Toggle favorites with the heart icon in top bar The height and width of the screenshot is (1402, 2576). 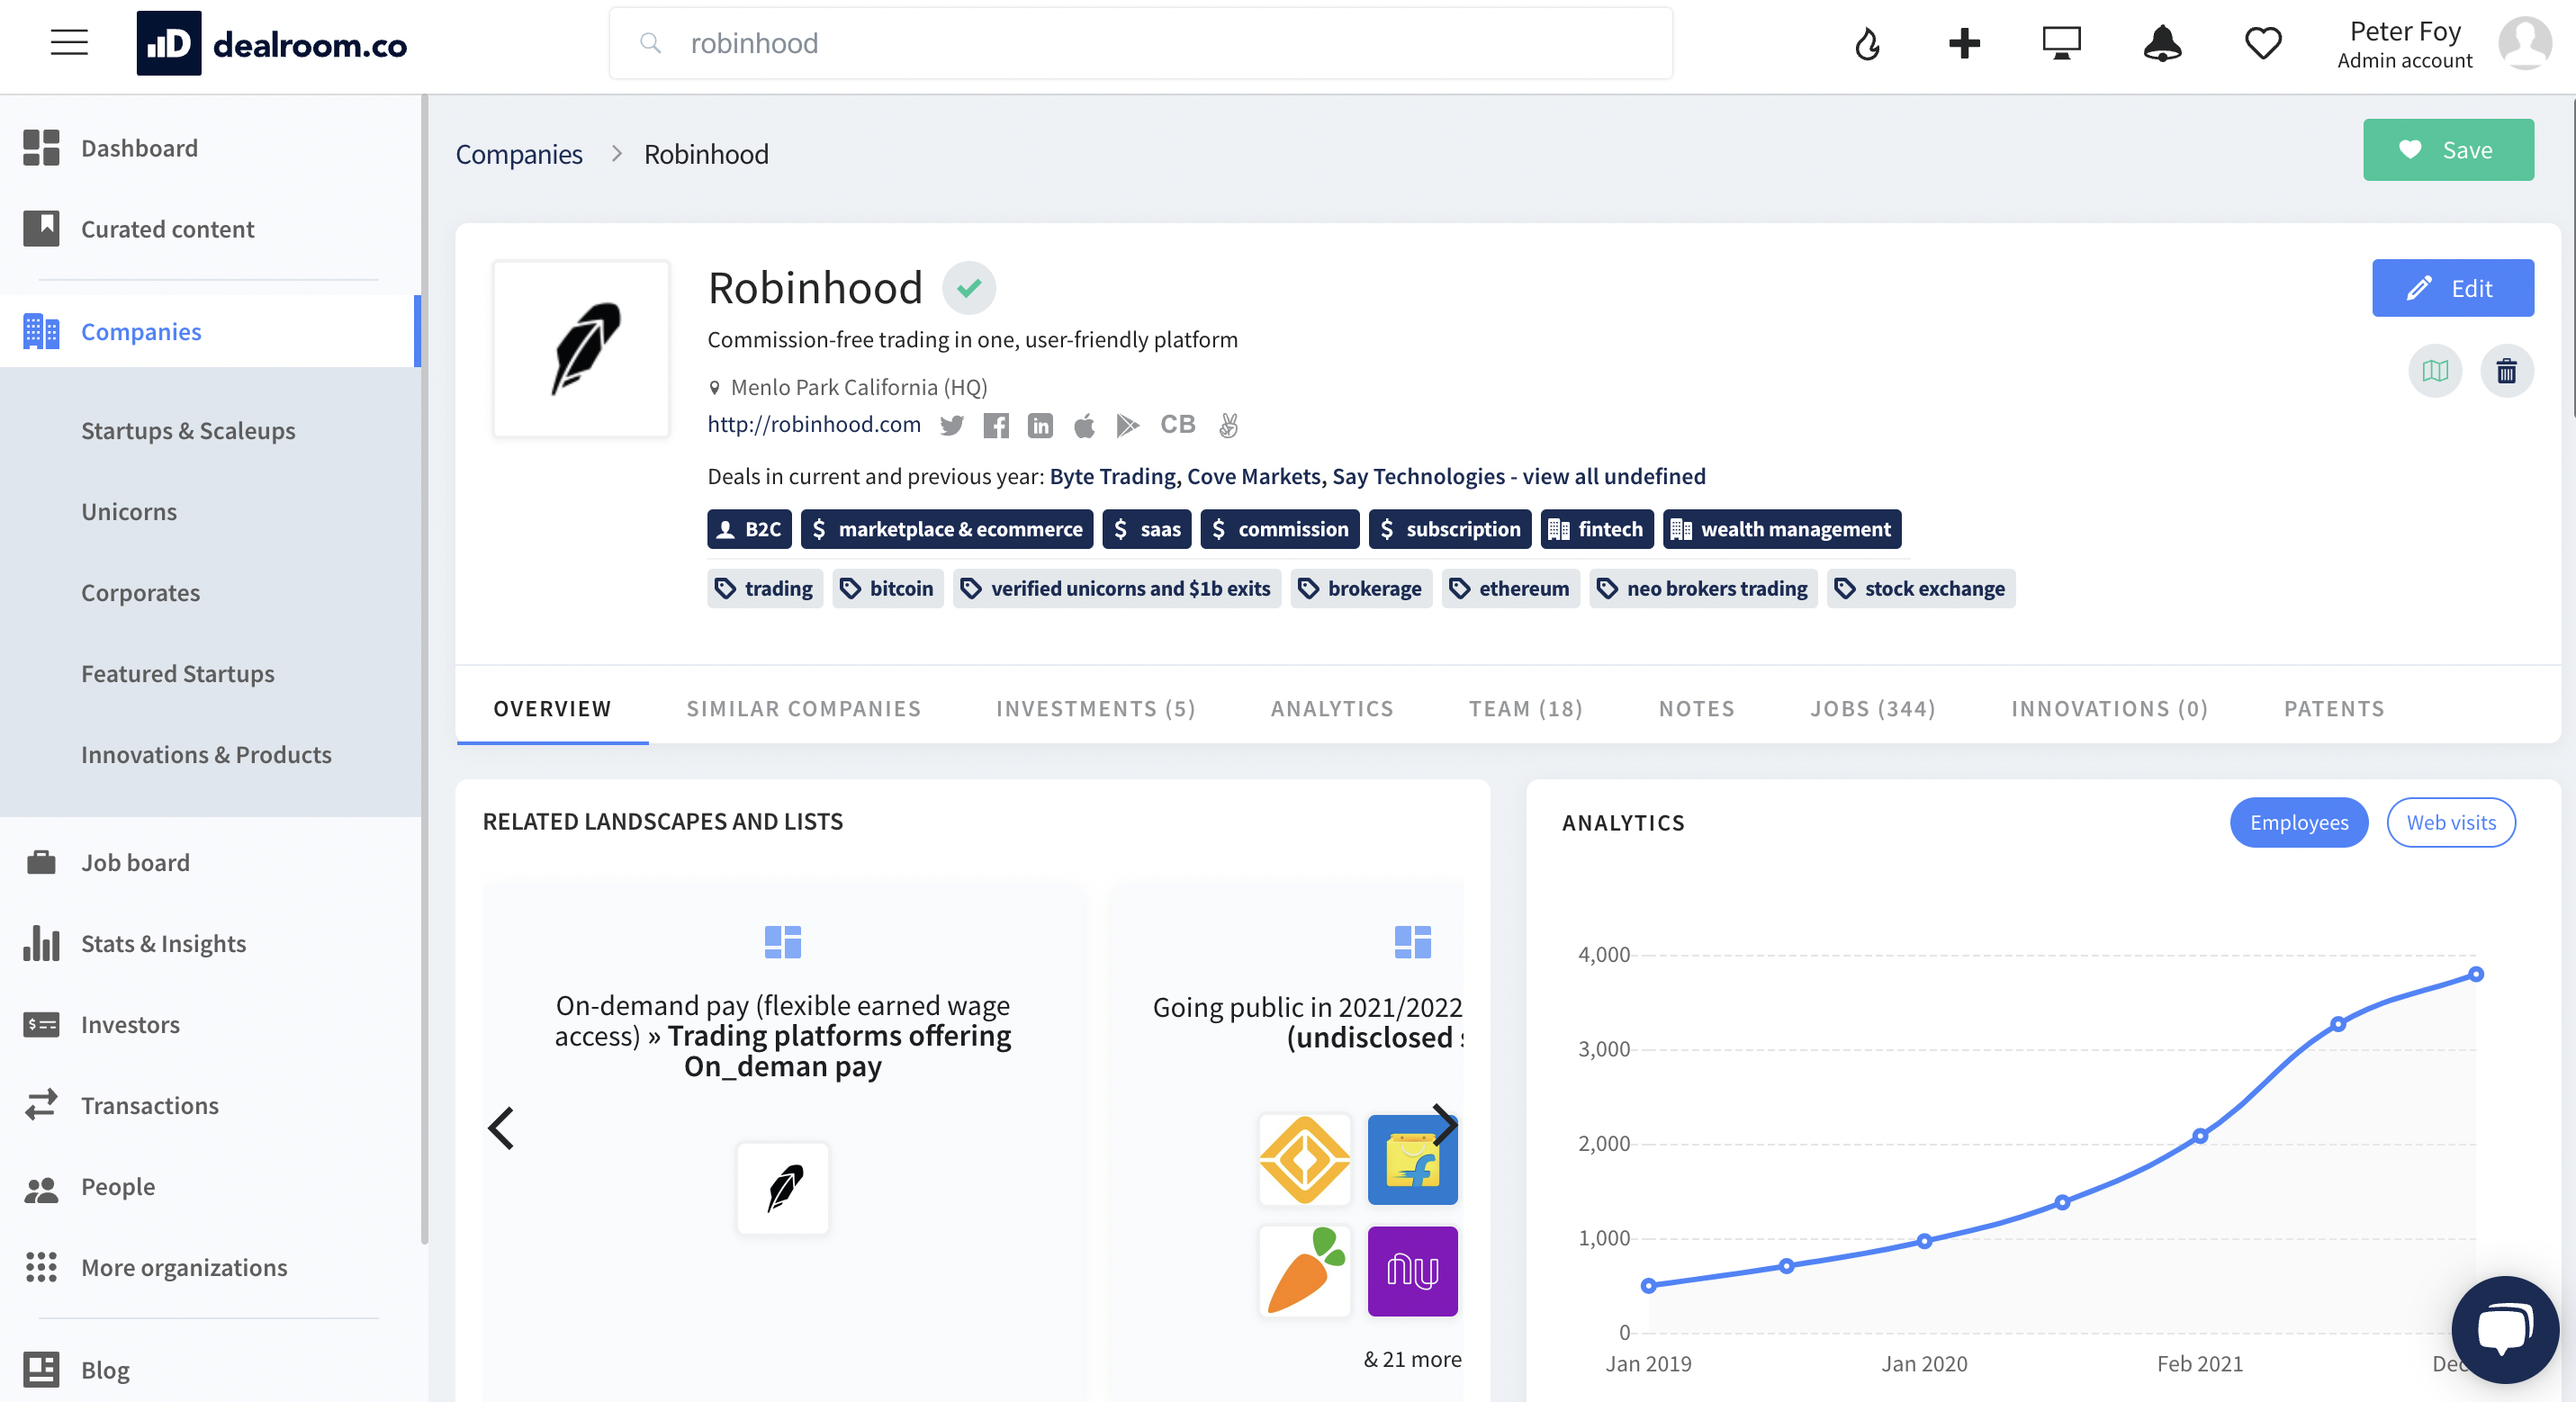(2263, 43)
